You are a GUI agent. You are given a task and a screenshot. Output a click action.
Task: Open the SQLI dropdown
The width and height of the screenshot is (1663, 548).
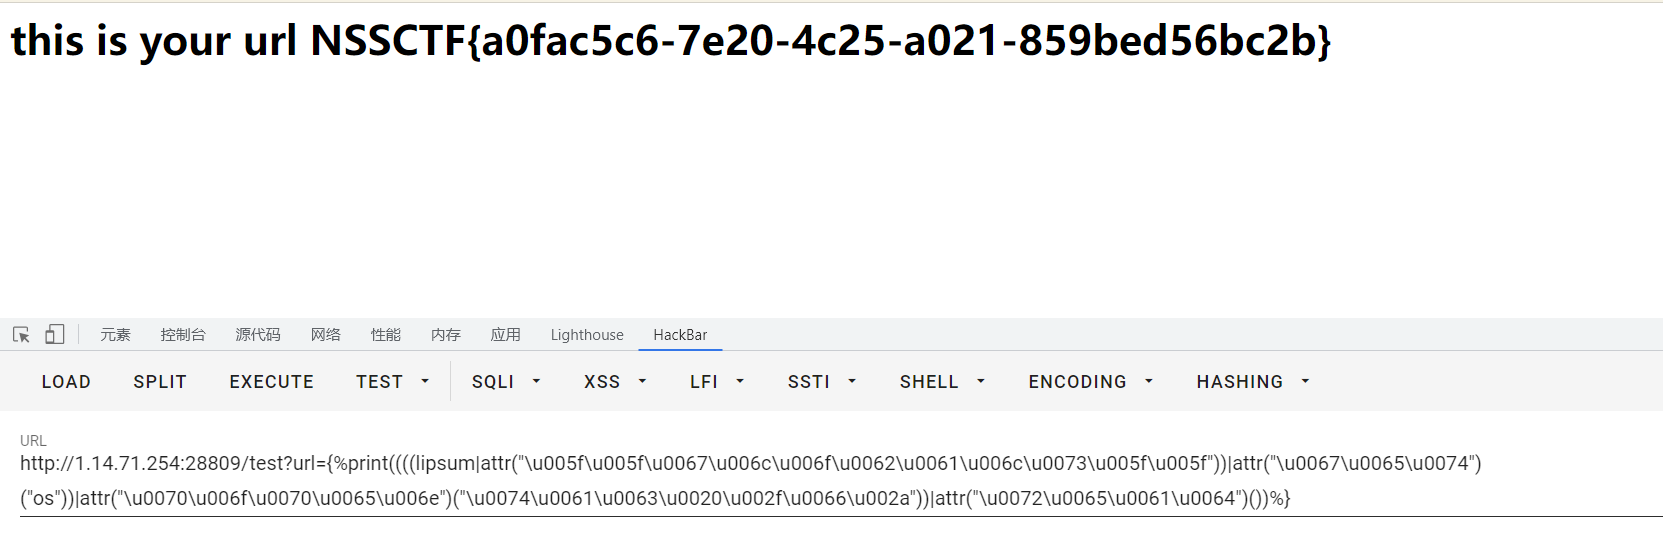[506, 382]
